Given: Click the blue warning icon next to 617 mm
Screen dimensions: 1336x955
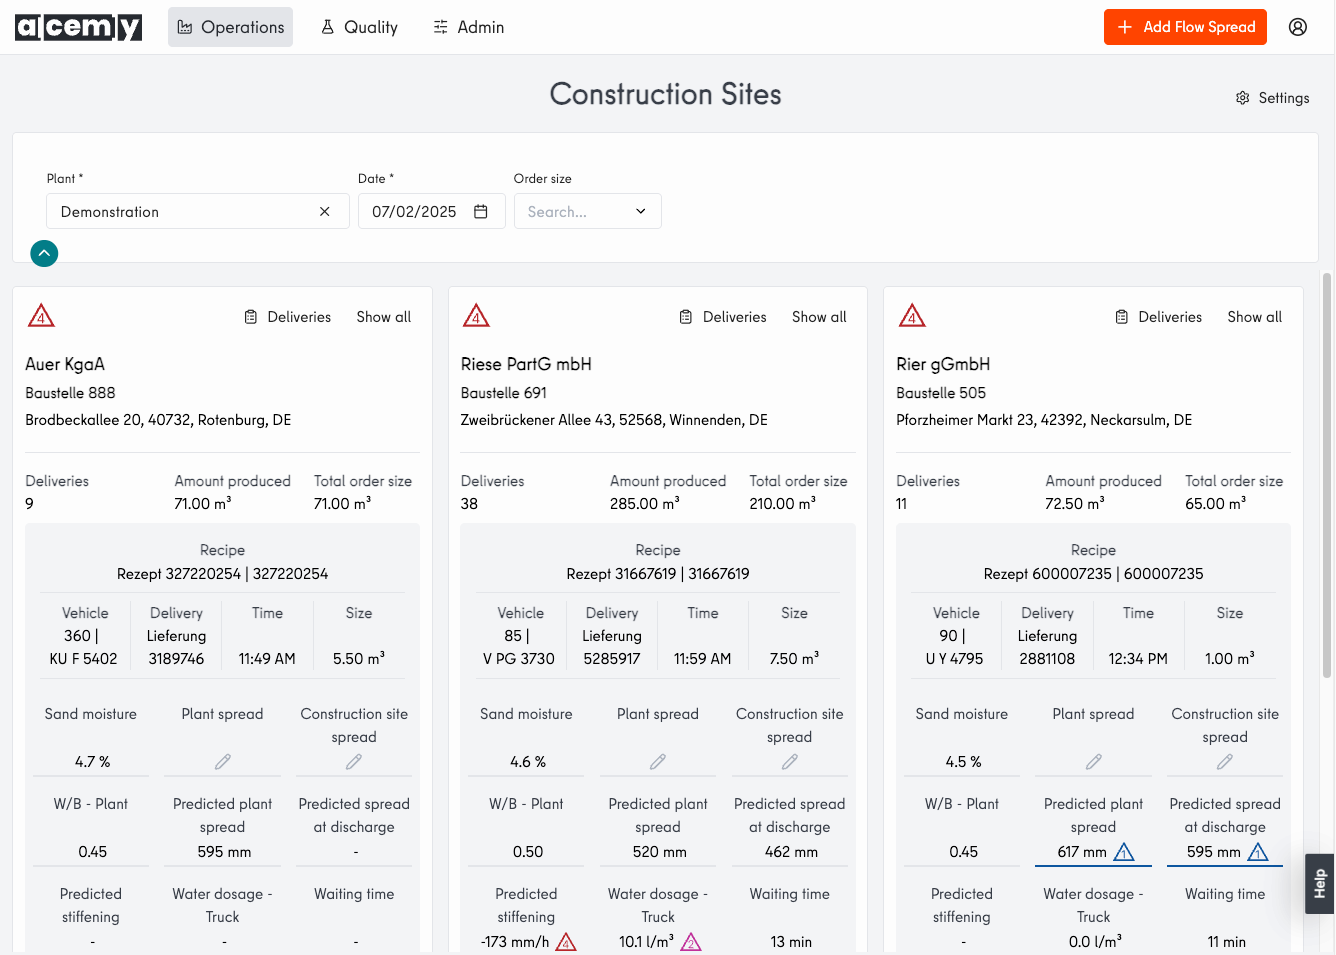Looking at the screenshot, I should (1124, 852).
